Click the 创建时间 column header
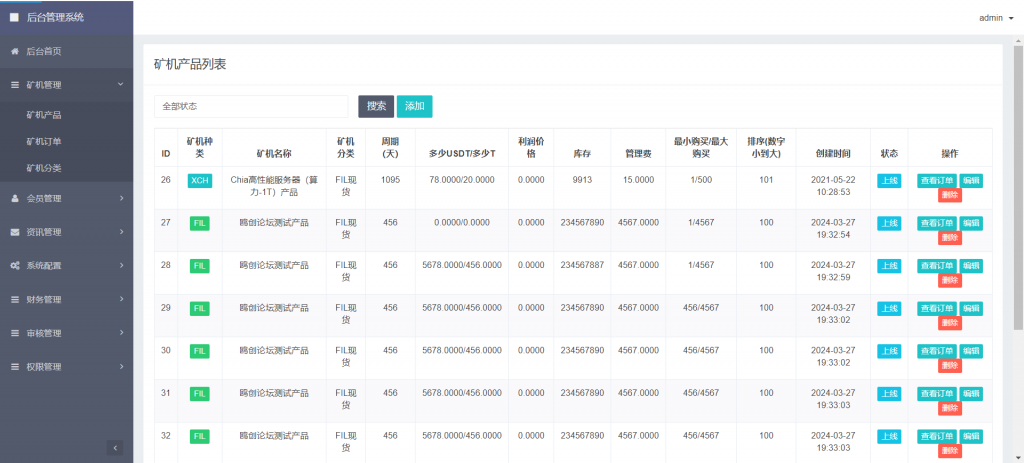 click(833, 154)
